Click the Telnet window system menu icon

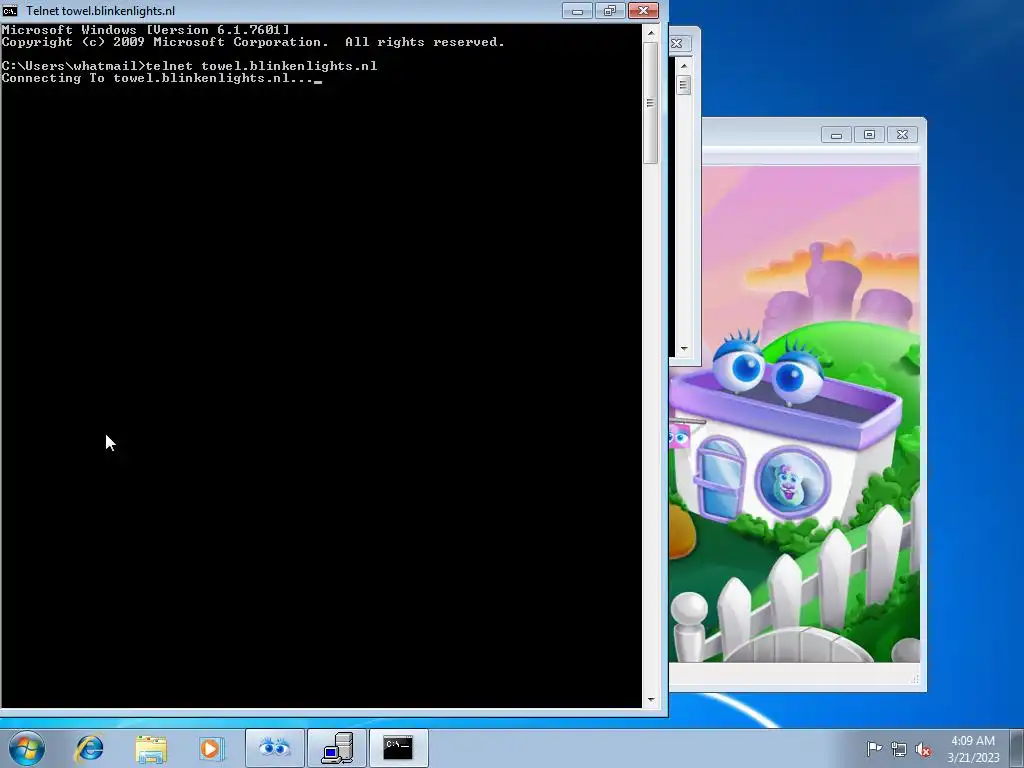10,10
